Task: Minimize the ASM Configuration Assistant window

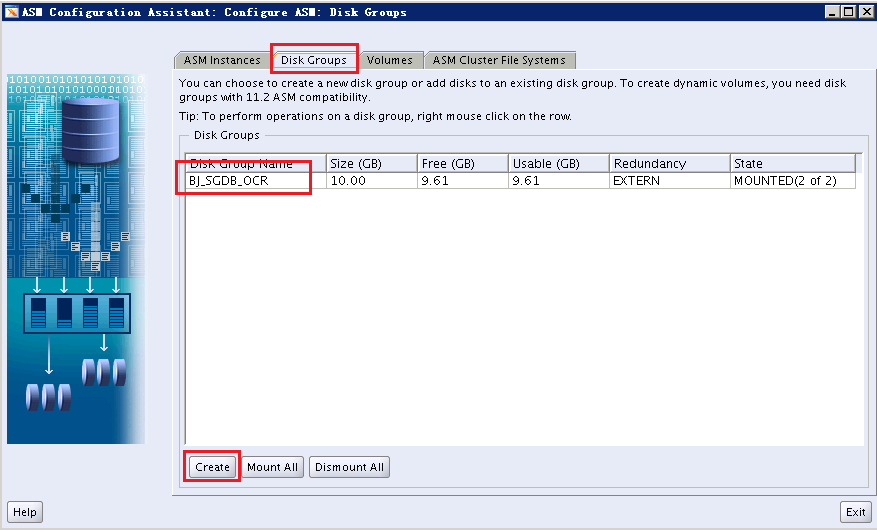Action: [x=832, y=12]
